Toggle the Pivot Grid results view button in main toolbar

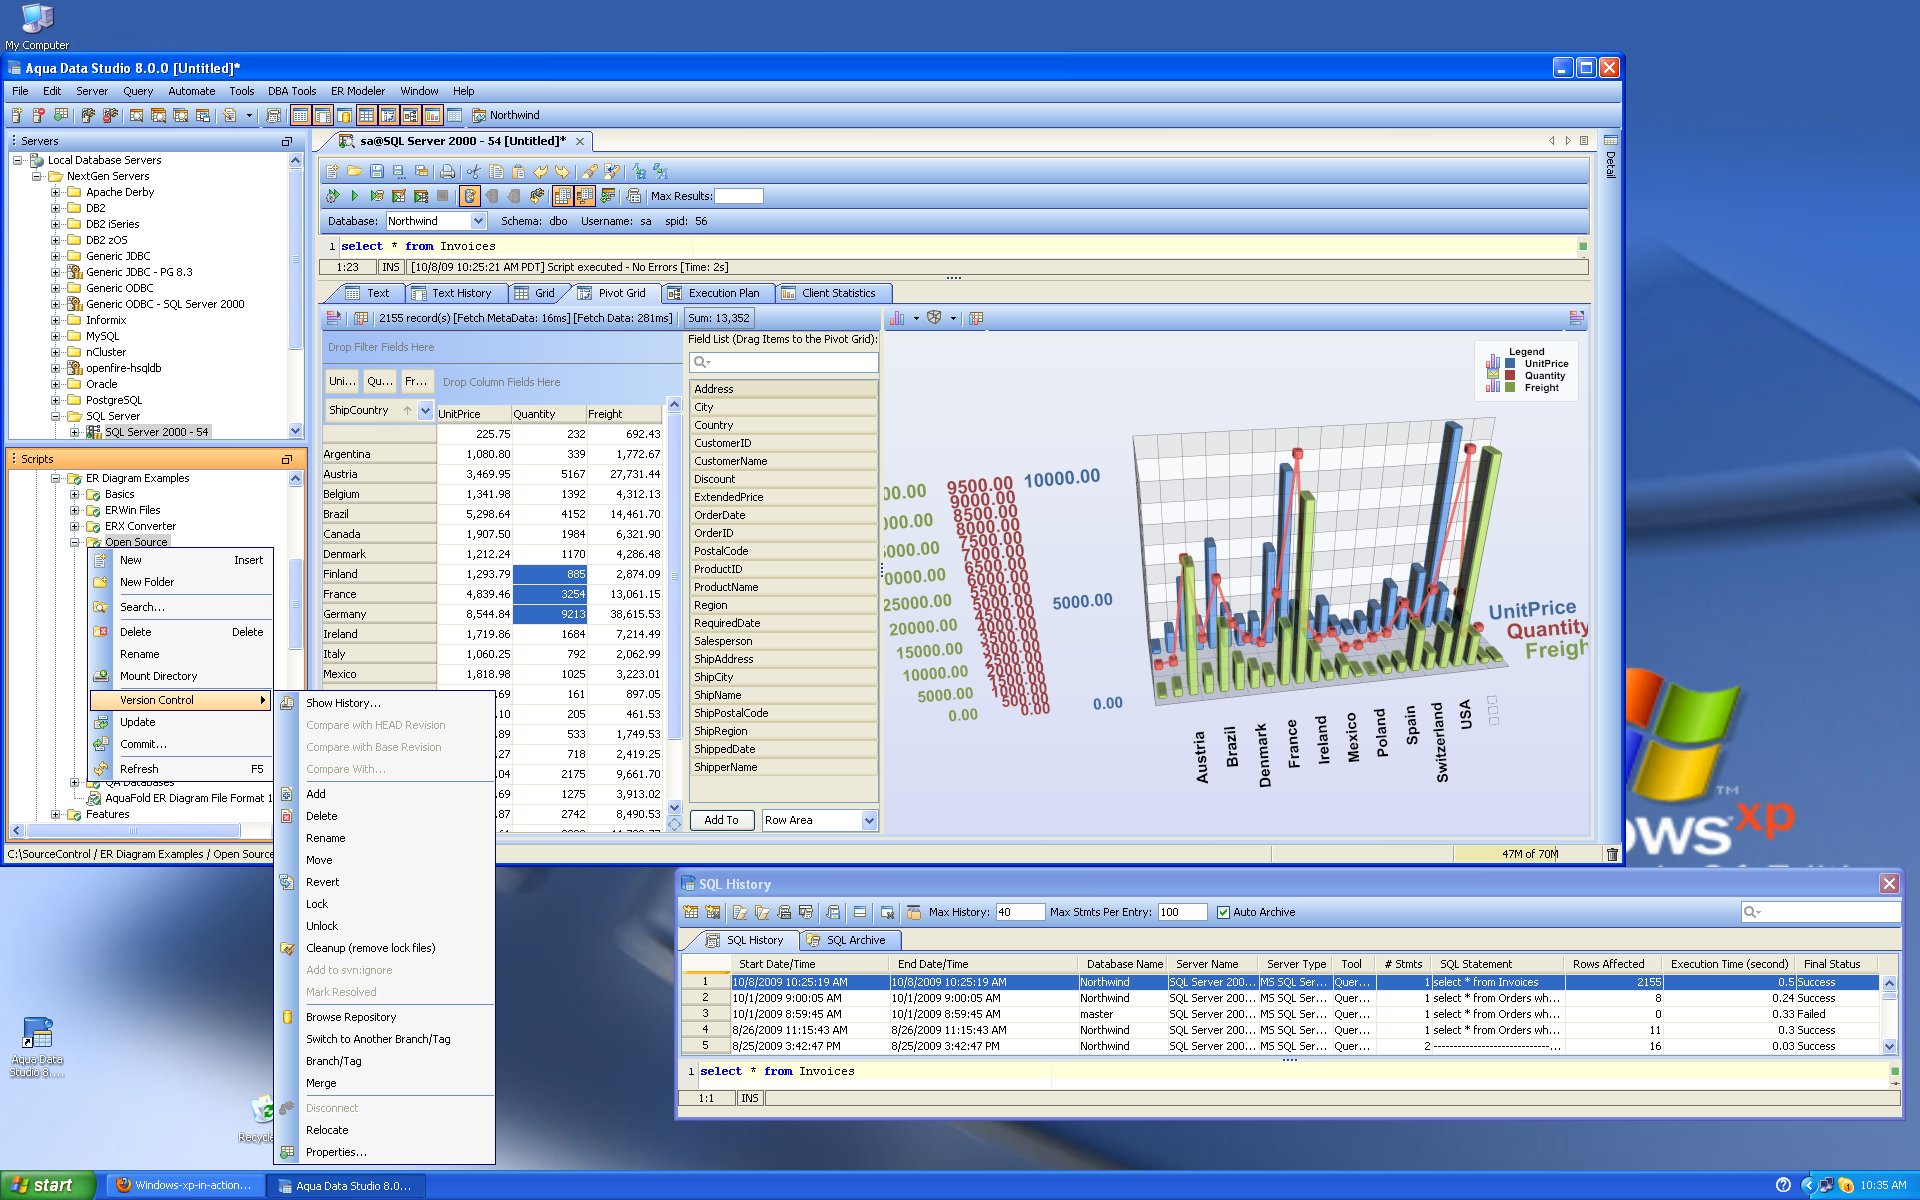388,115
